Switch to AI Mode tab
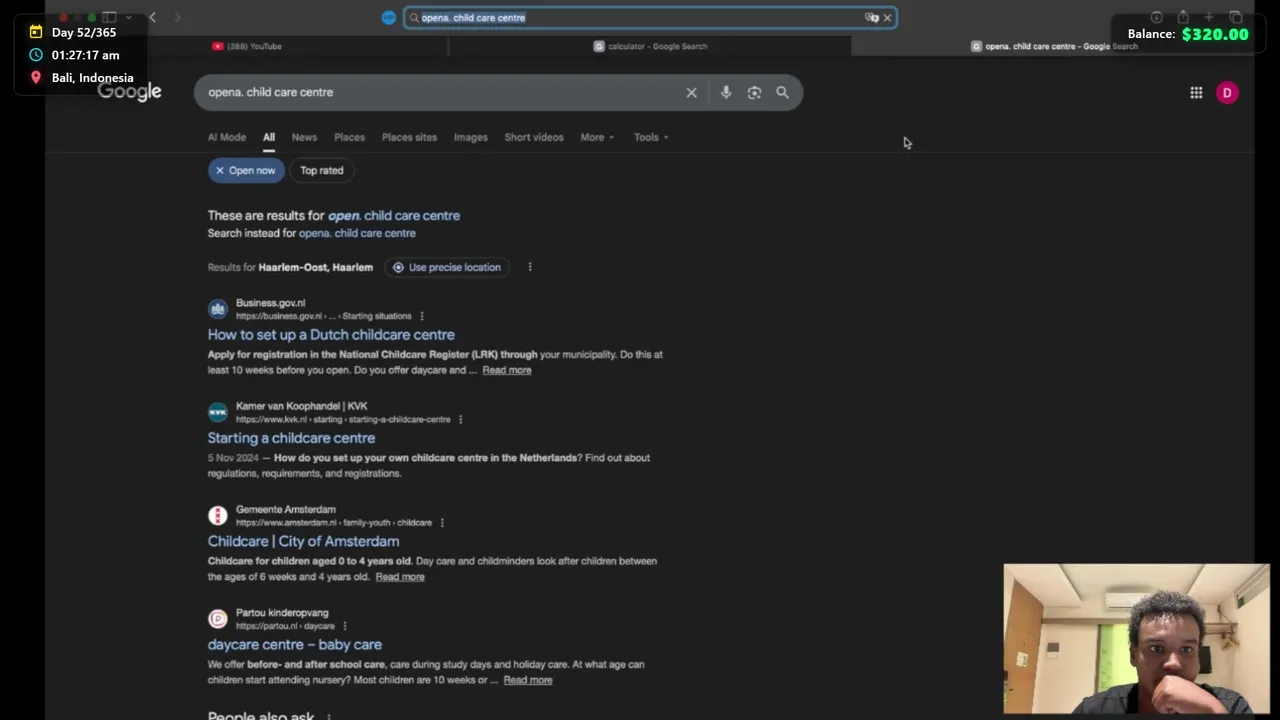This screenshot has height=720, width=1280. (x=226, y=137)
